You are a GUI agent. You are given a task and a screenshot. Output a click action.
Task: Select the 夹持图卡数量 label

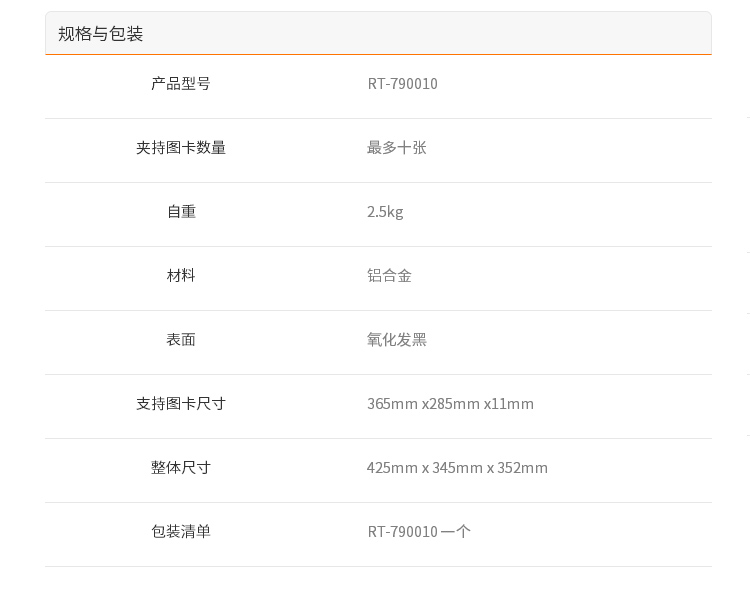coord(181,147)
